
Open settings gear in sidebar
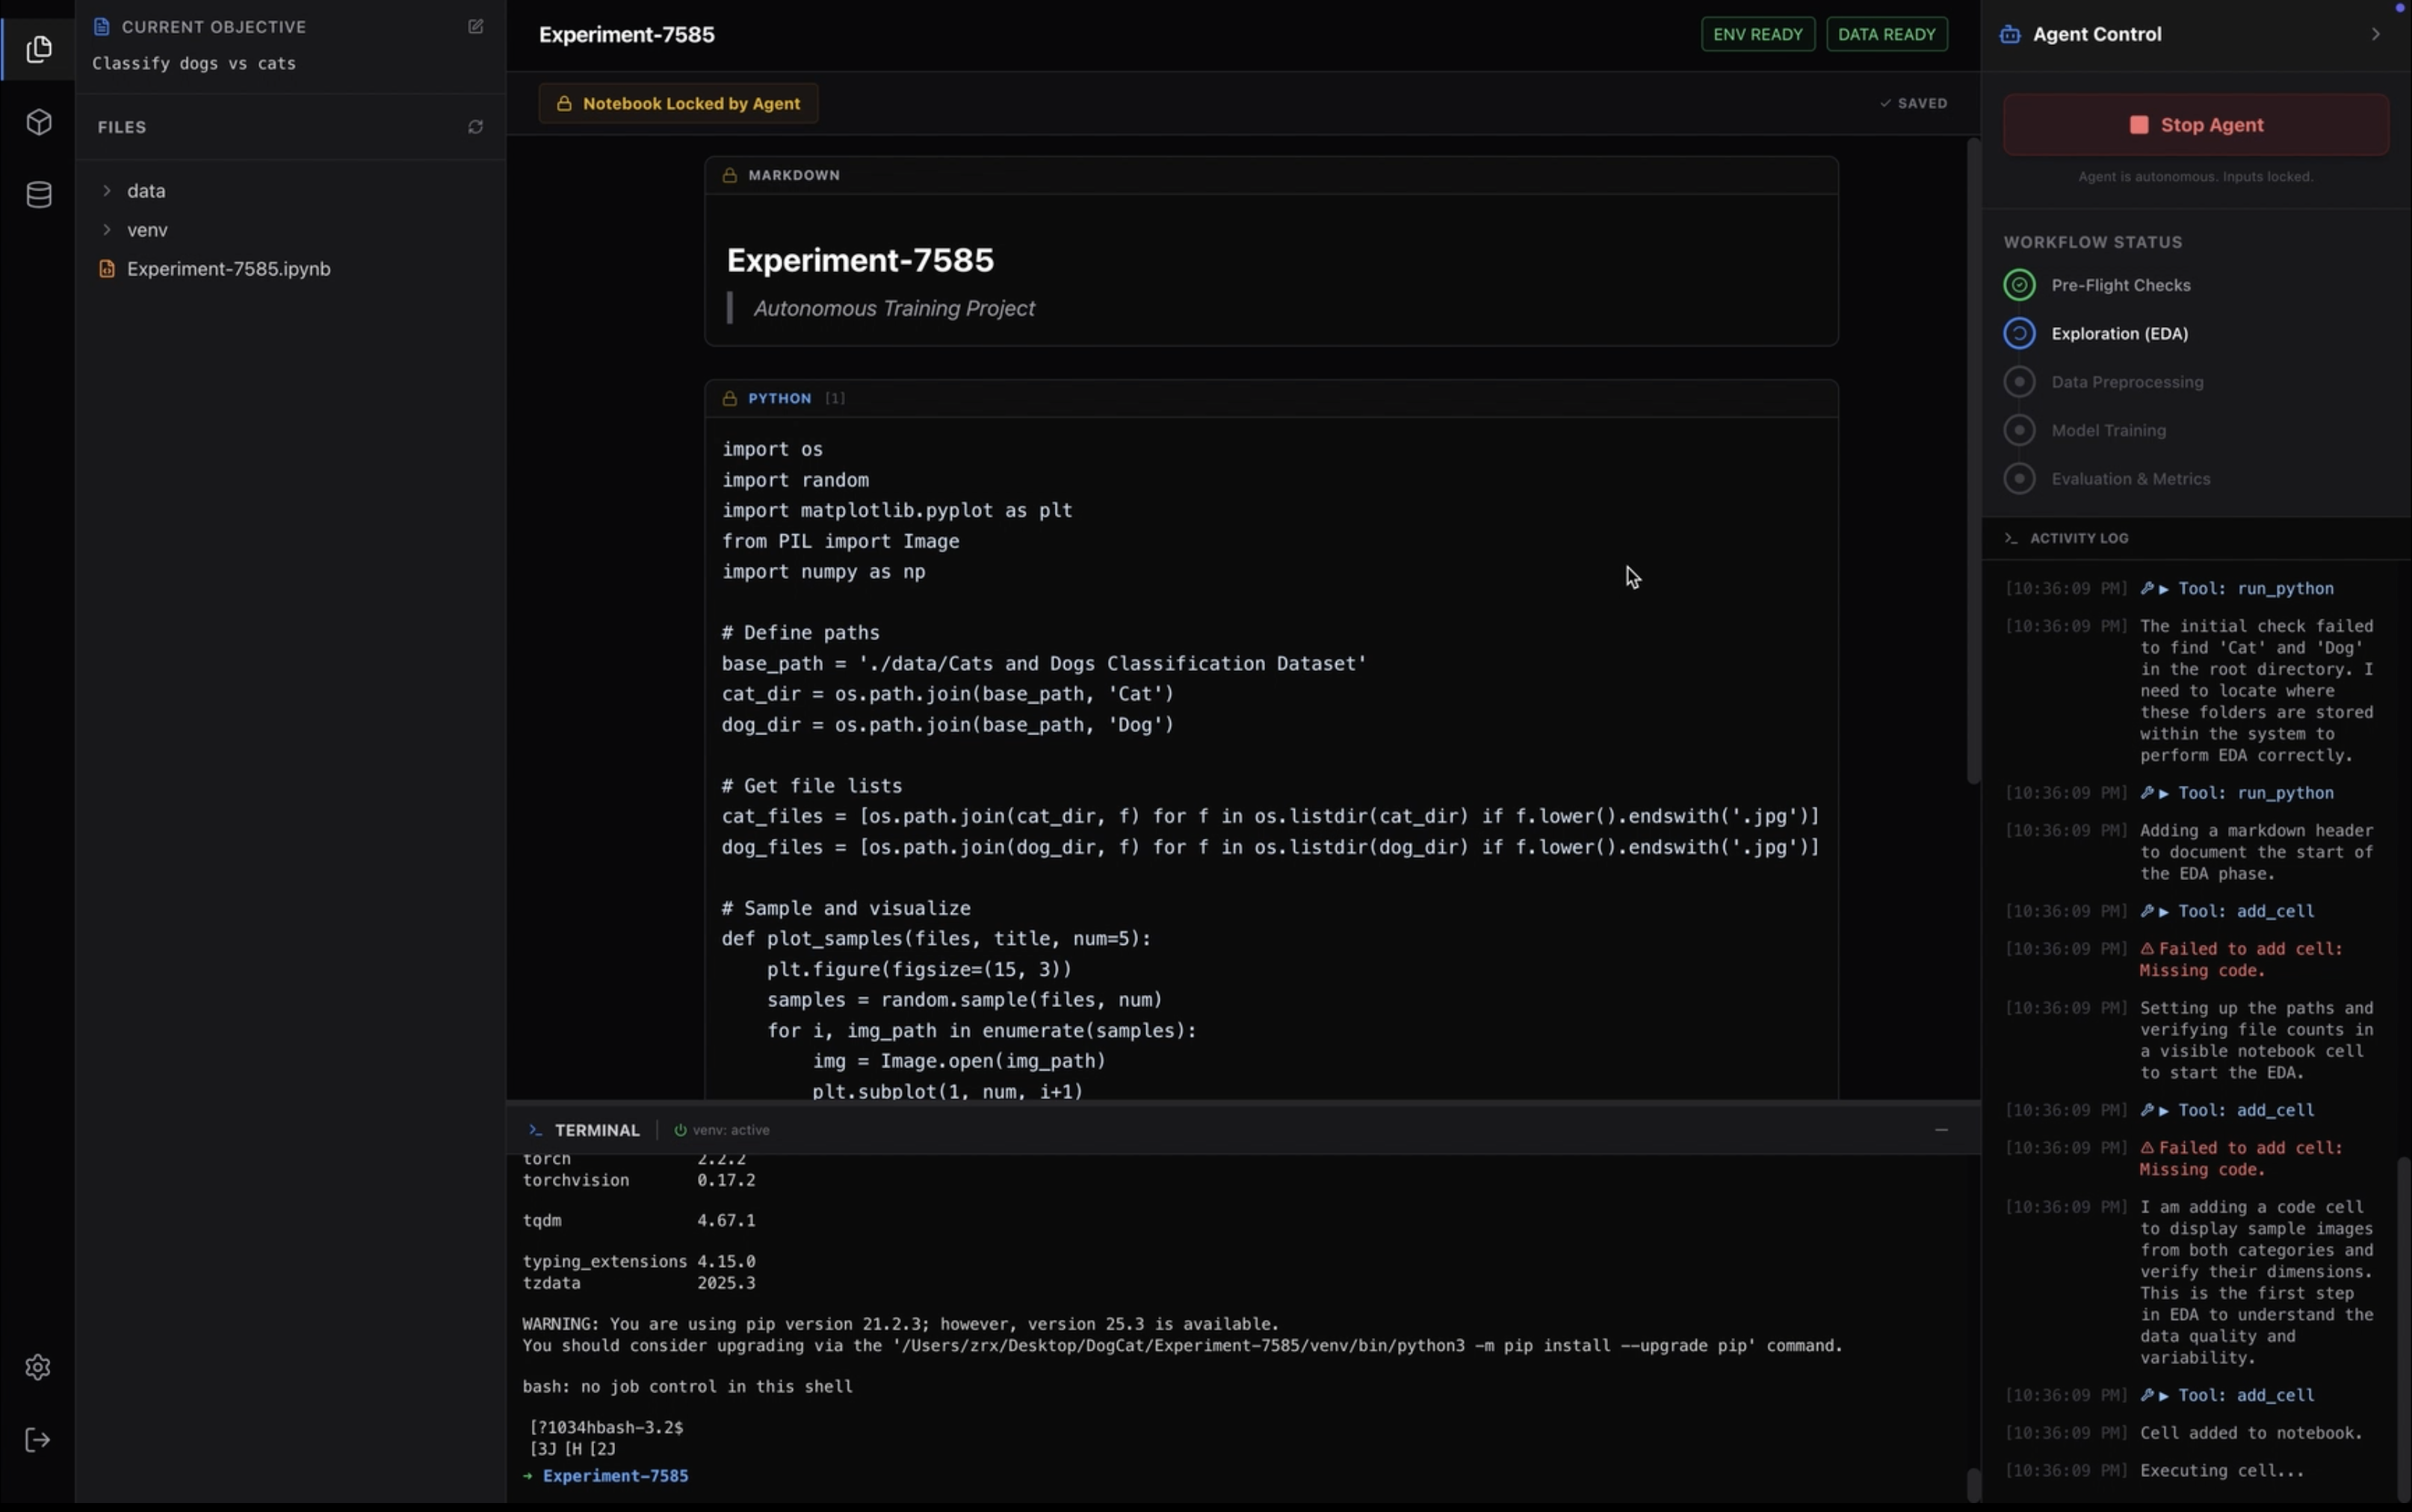[38, 1367]
